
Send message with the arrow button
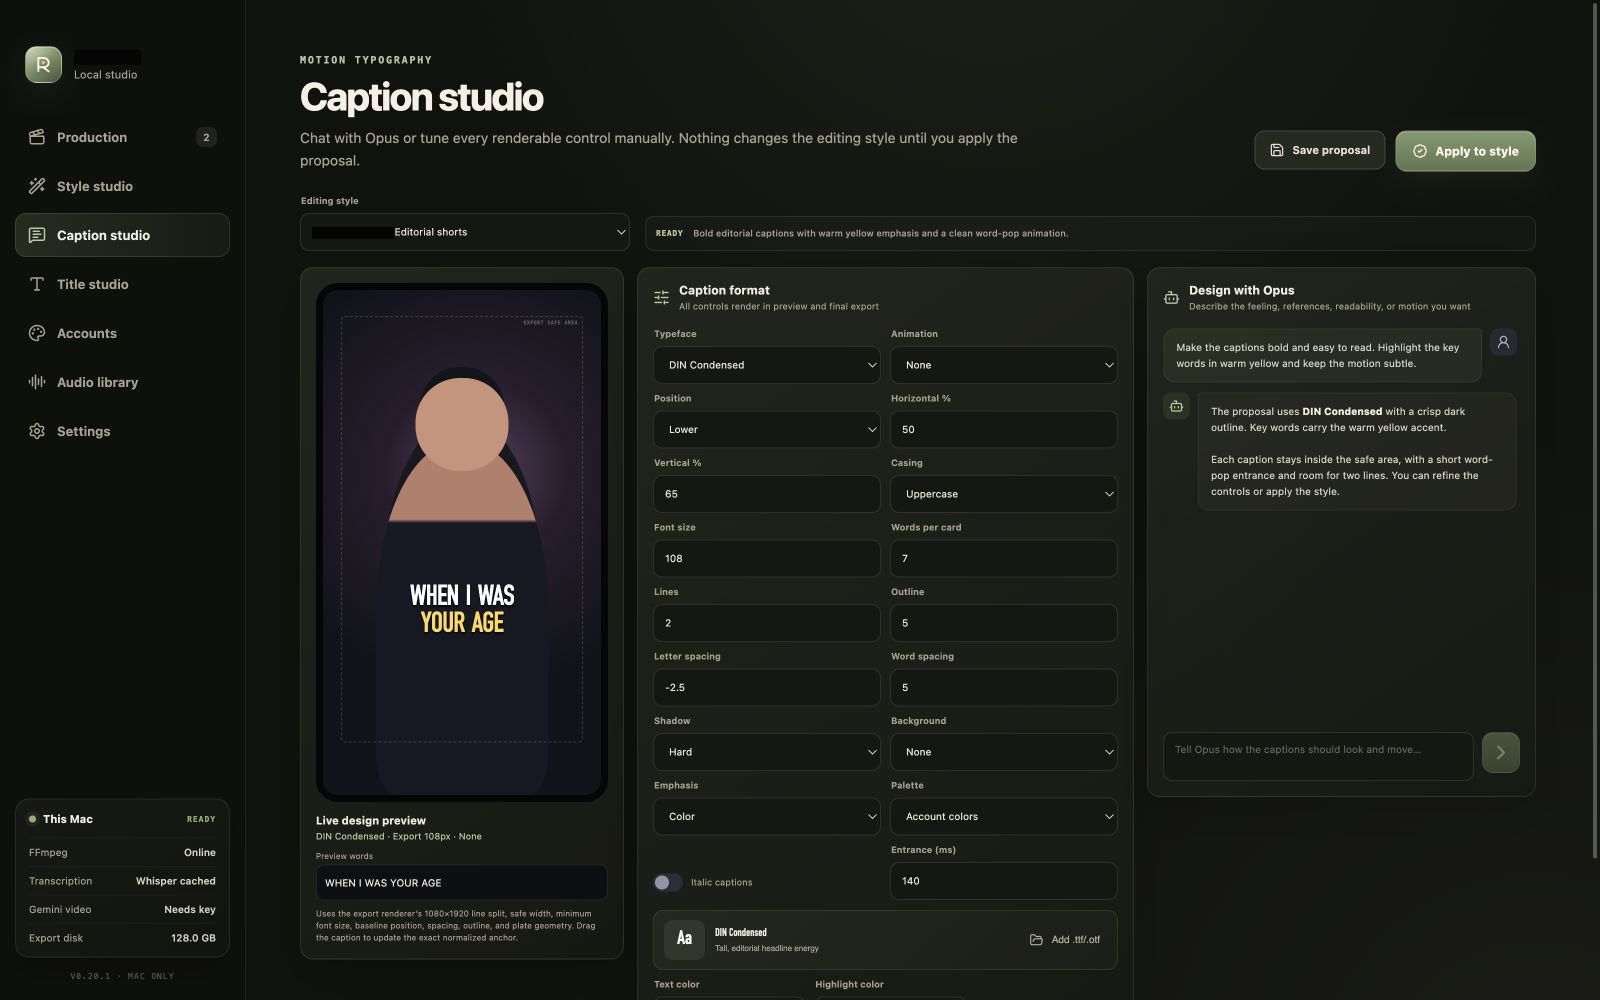(x=1500, y=753)
